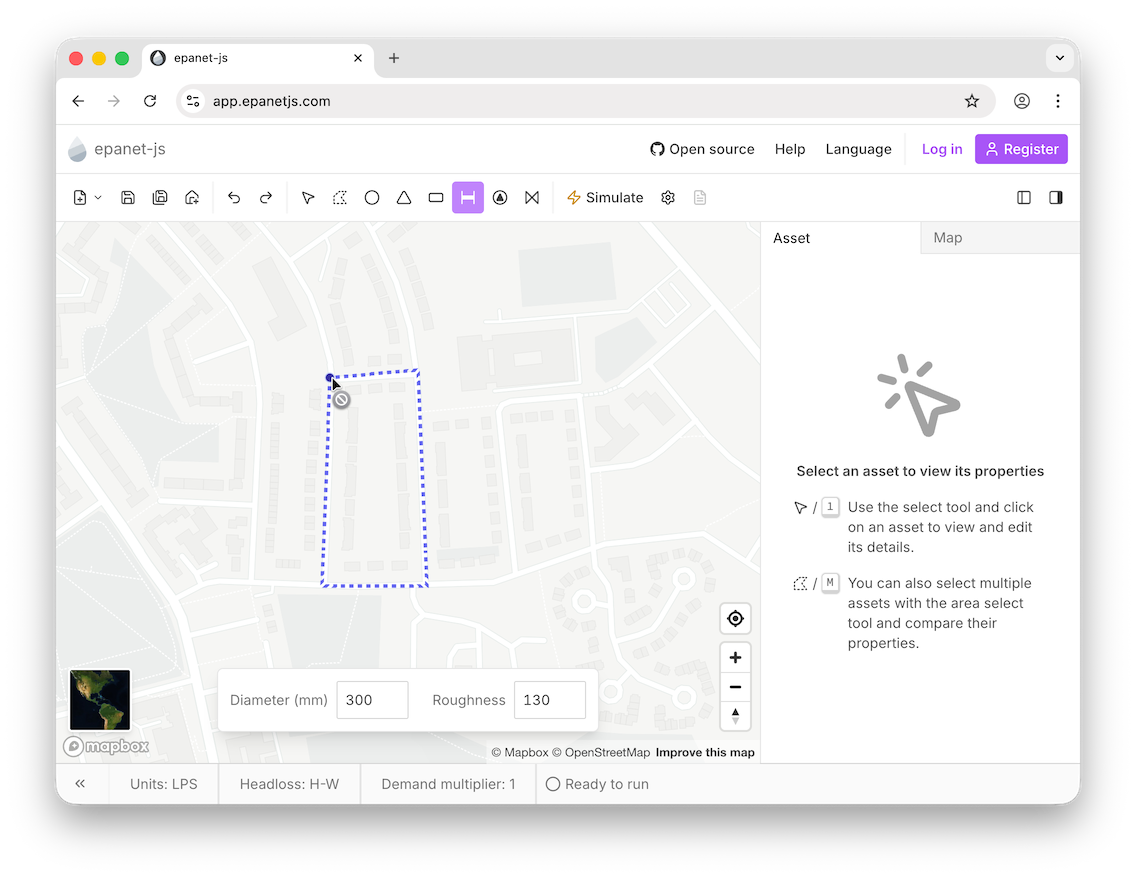The width and height of the screenshot is (1136, 878).
Task: Undo the last action
Action: [x=234, y=197]
